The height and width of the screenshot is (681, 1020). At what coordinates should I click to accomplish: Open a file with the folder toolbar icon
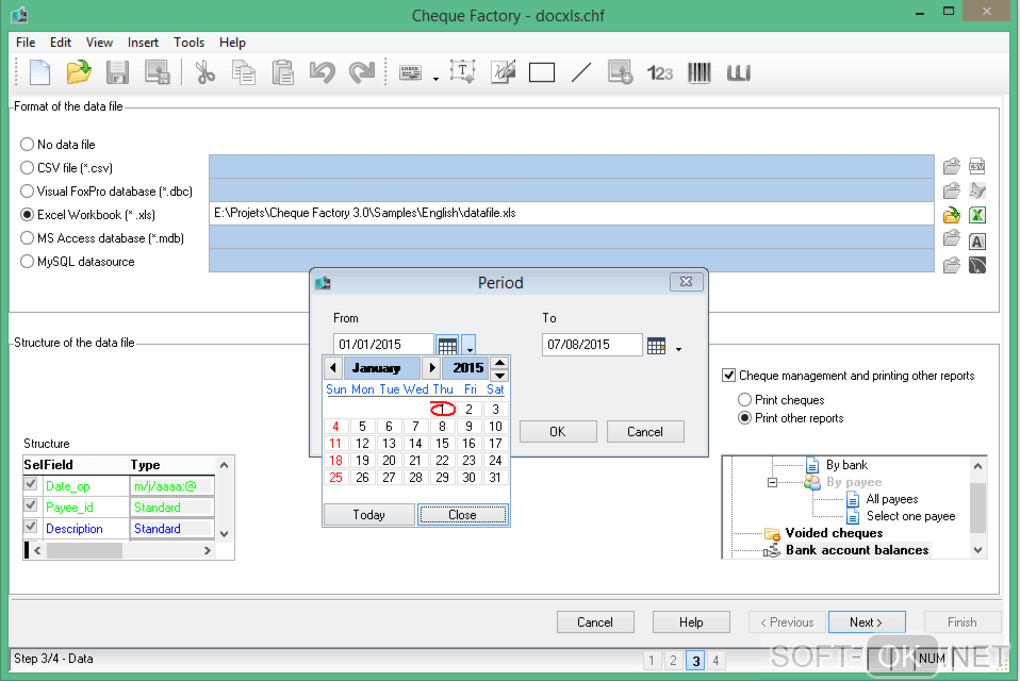(x=79, y=72)
